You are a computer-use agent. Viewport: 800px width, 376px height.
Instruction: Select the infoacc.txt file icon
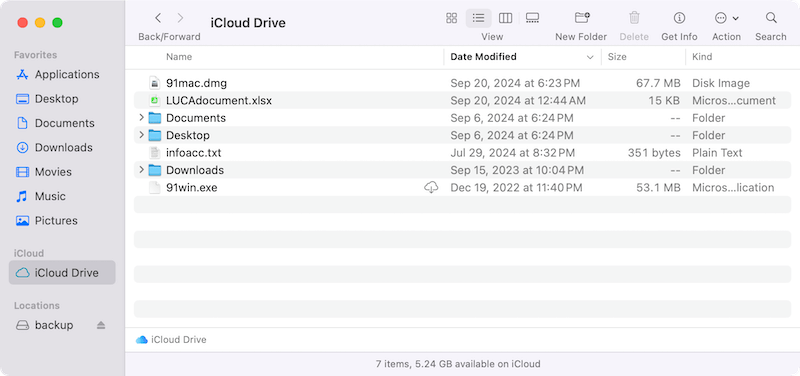click(154, 153)
